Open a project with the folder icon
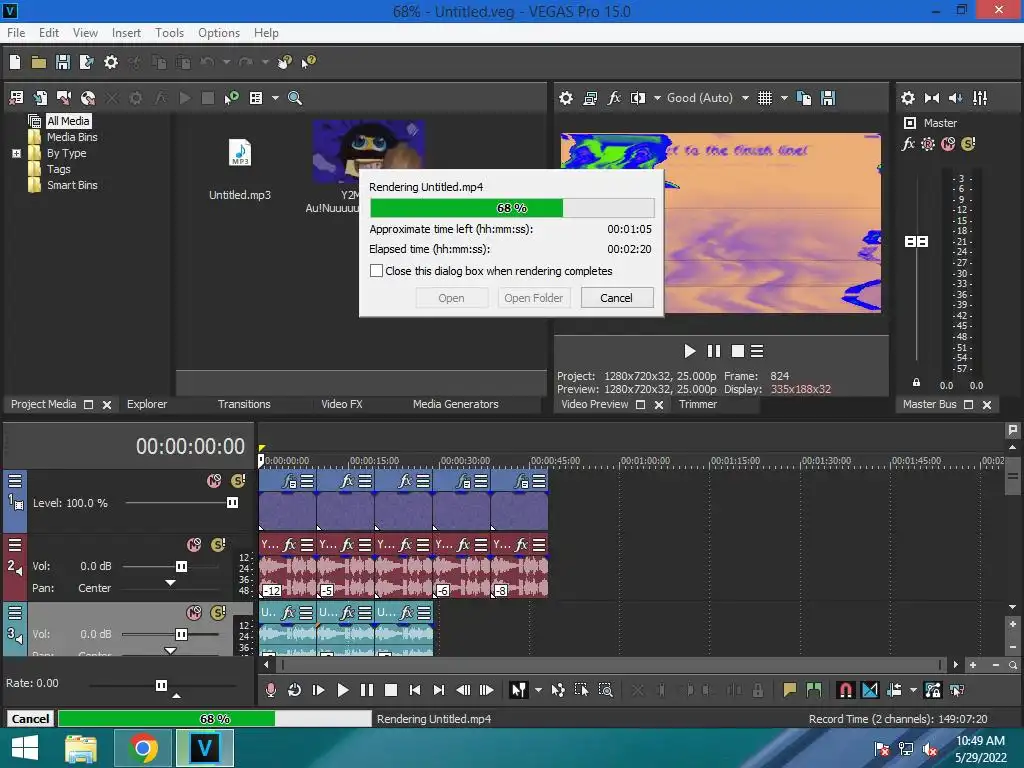This screenshot has height=768, width=1024. (39, 62)
